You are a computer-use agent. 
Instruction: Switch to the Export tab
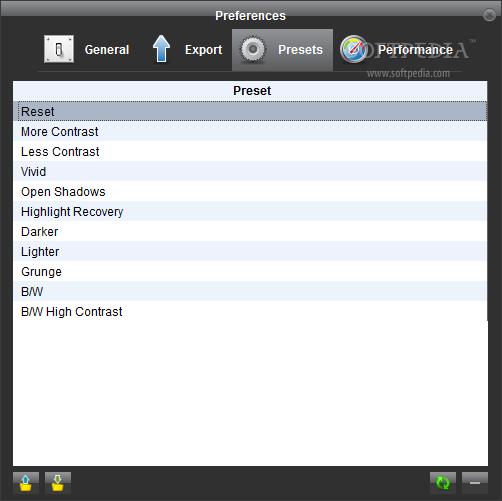click(x=187, y=50)
